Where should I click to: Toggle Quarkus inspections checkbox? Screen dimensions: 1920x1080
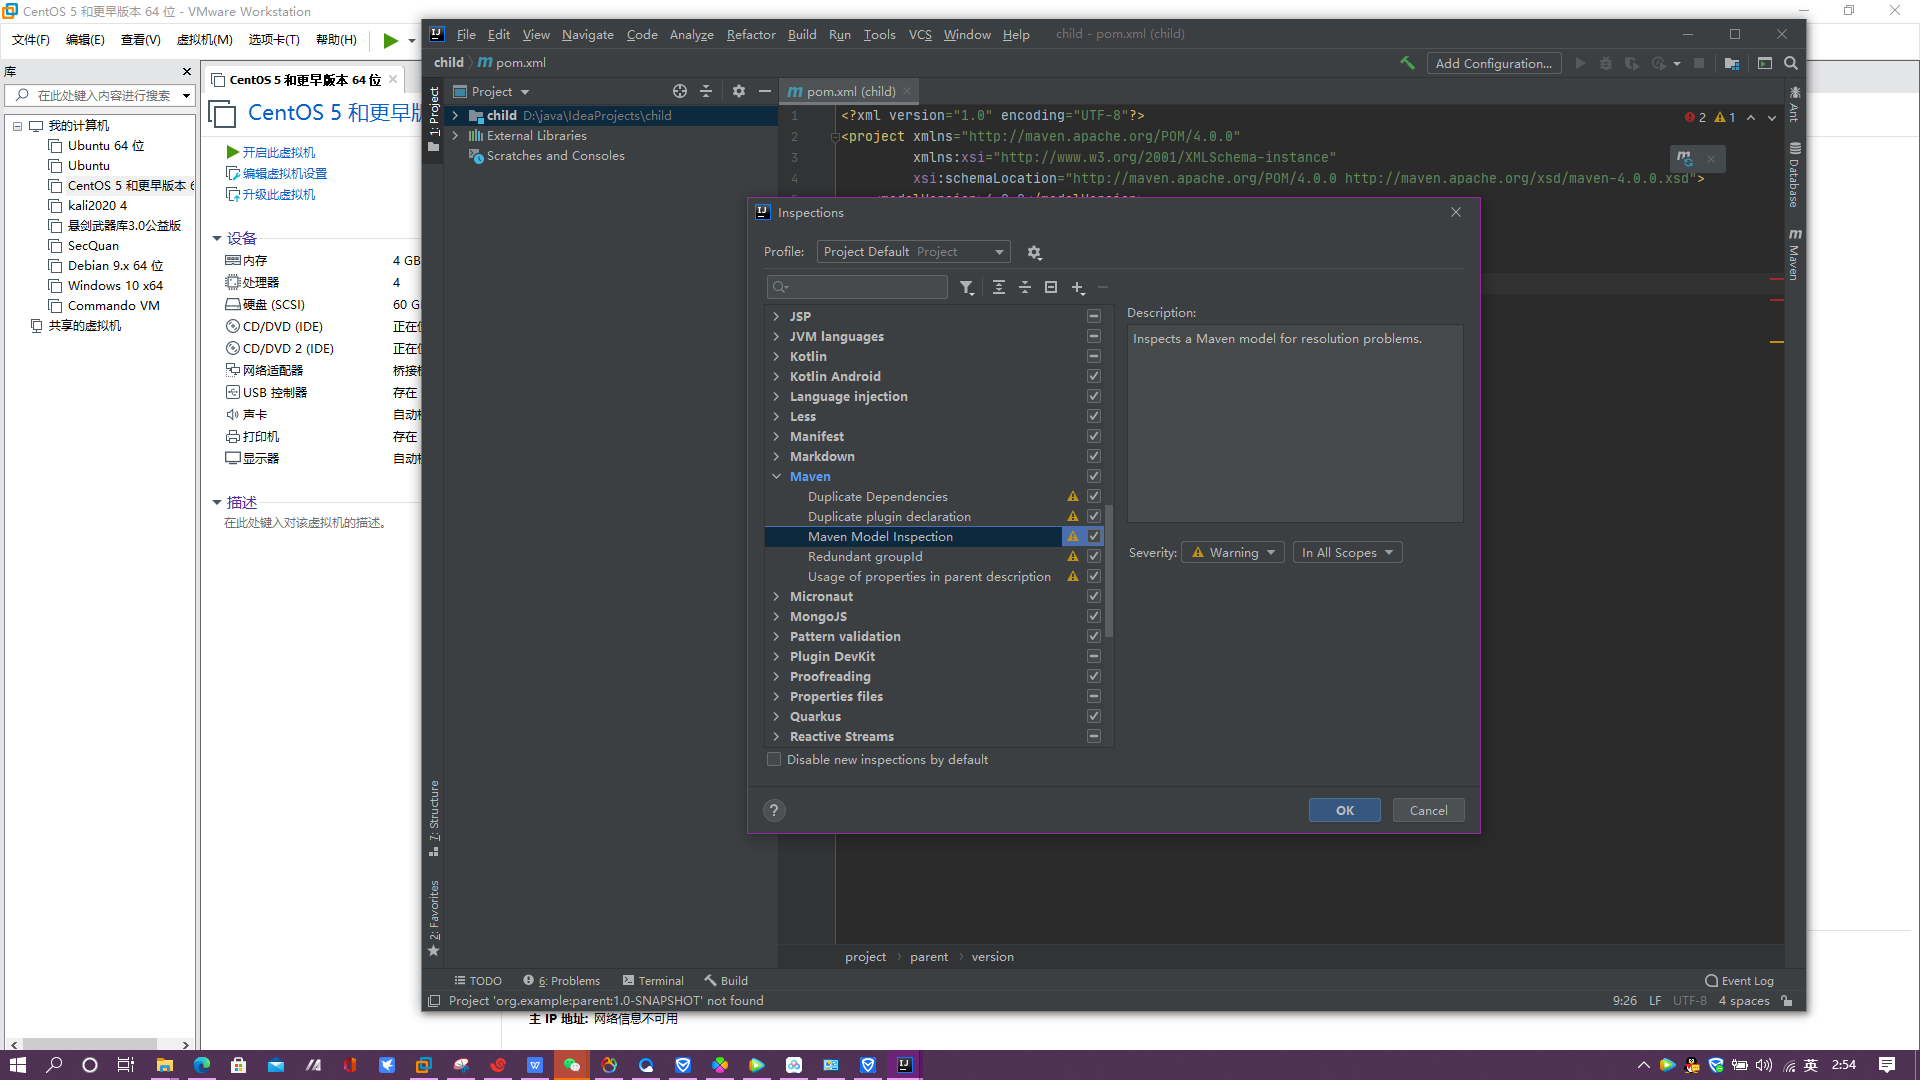coord(1094,717)
